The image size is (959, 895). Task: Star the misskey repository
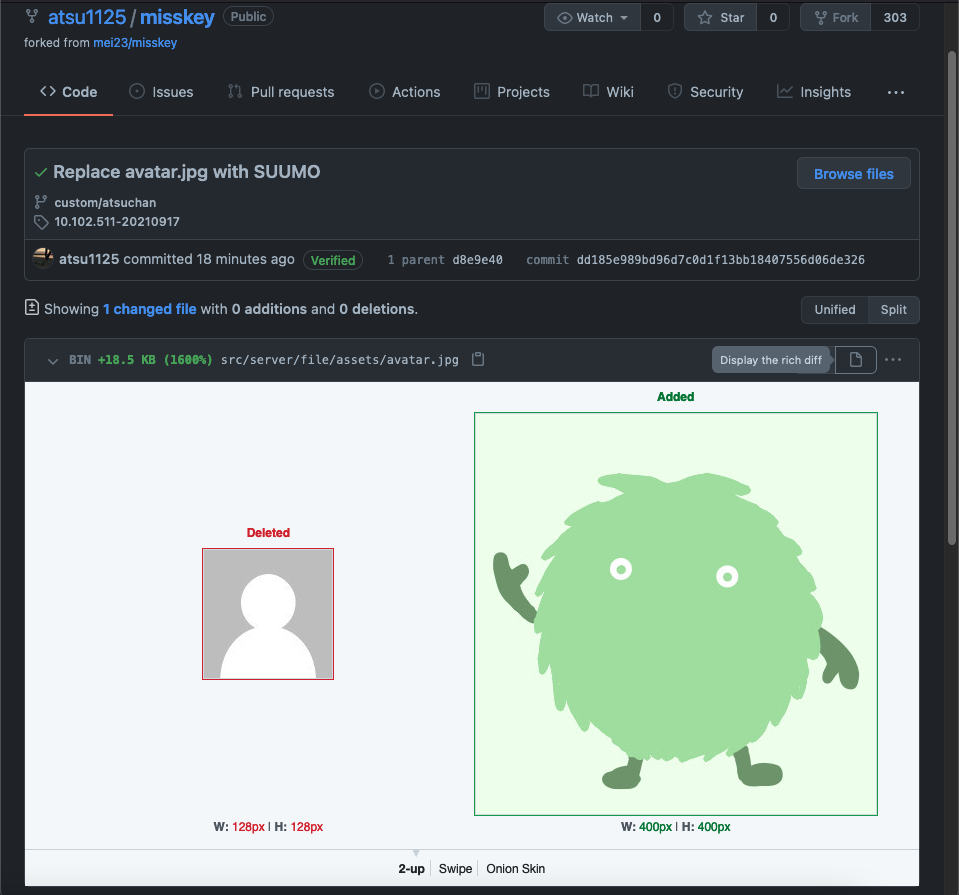[x=720, y=17]
